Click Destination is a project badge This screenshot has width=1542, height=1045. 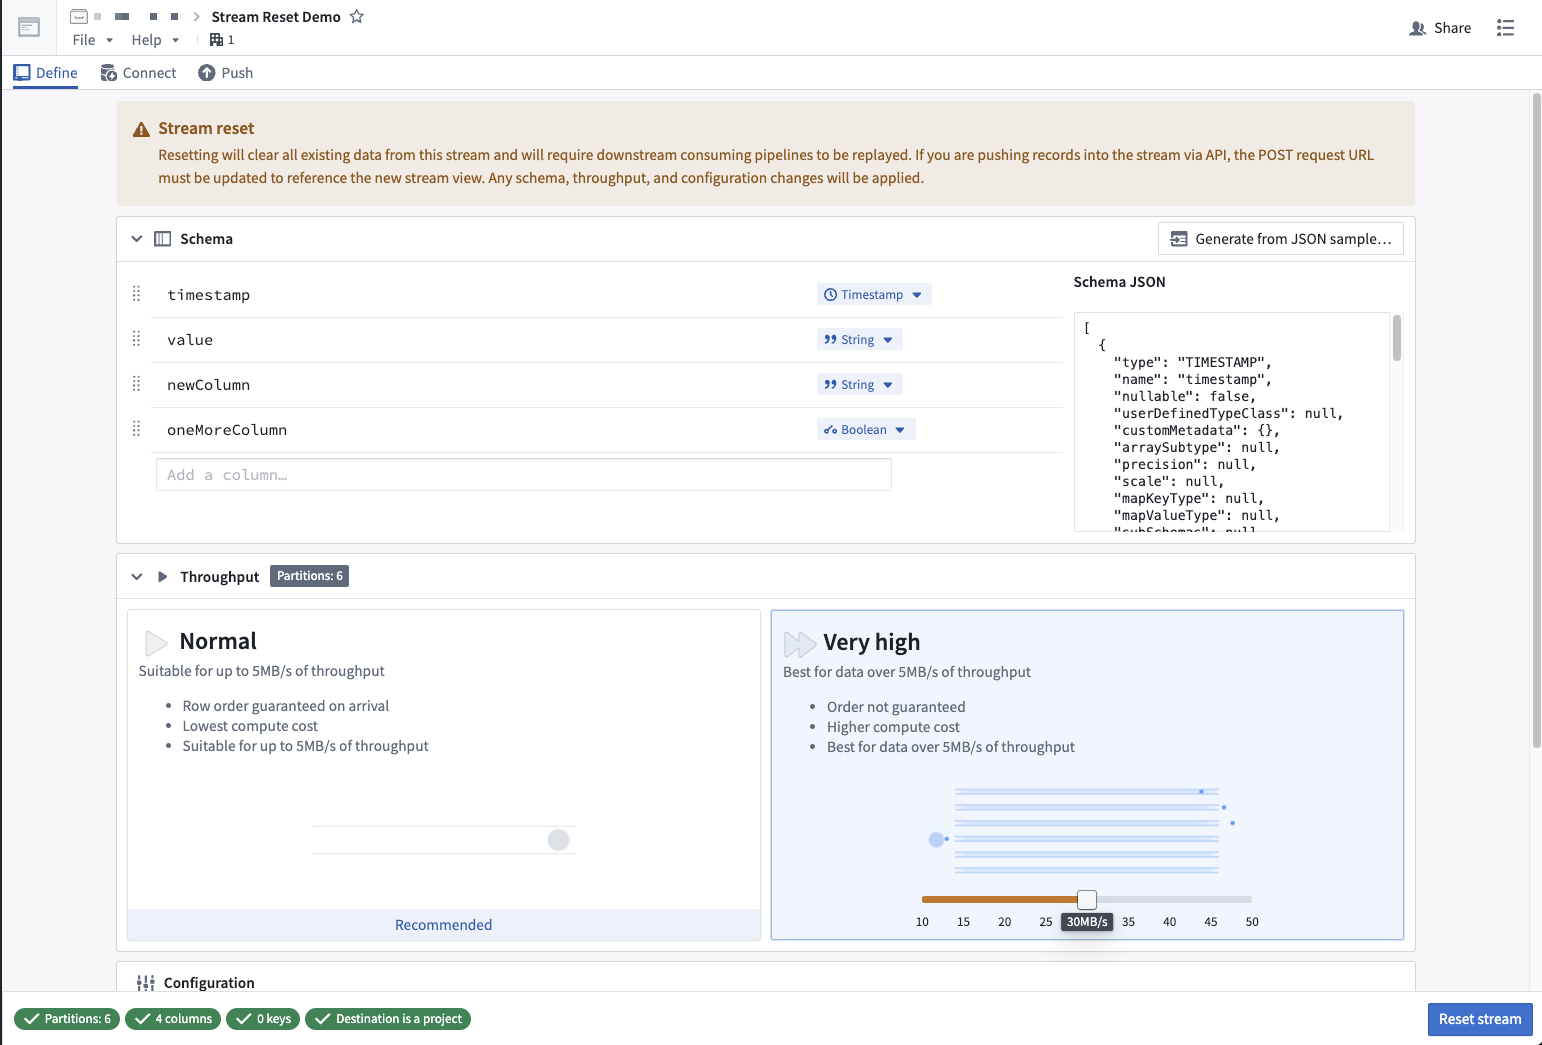tap(388, 1019)
